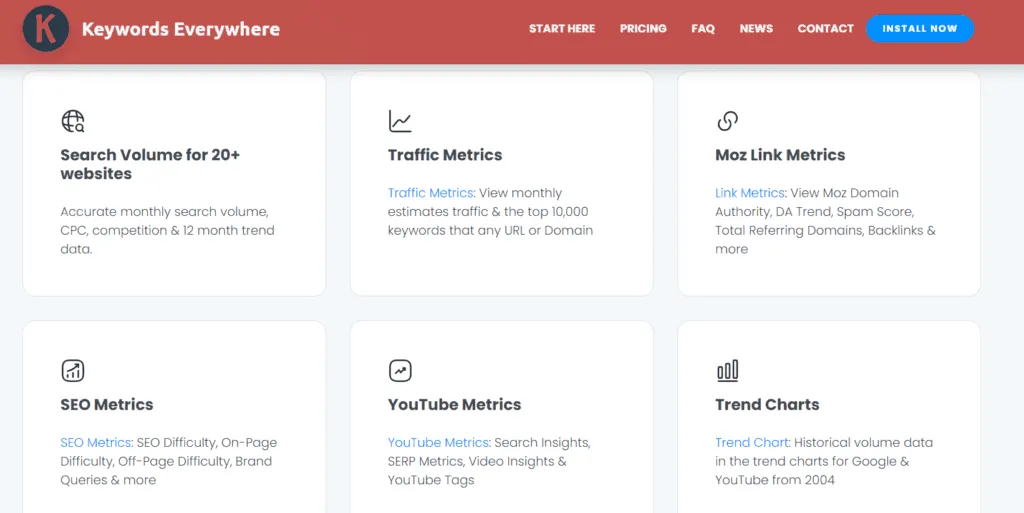The image size is (1024, 513).
Task: Click the globe search icon
Action: click(73, 121)
